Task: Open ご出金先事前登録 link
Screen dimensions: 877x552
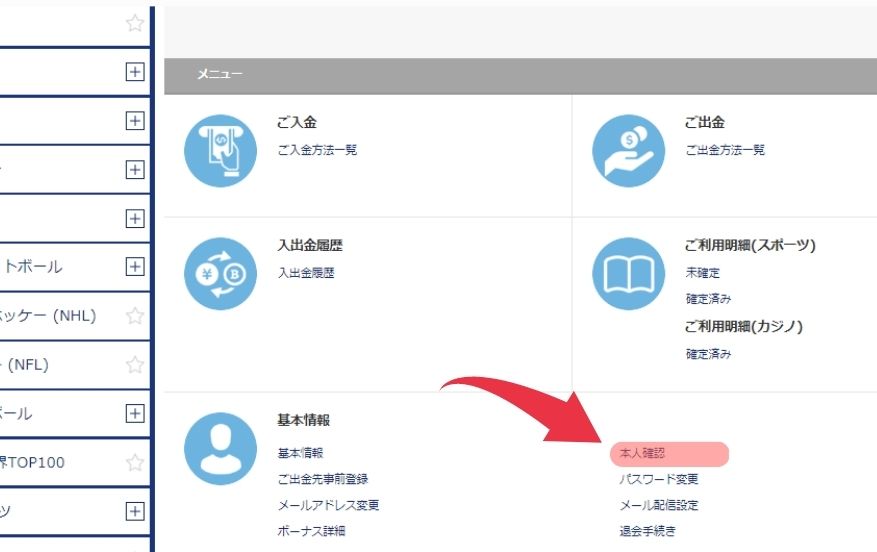Action: click(323, 479)
